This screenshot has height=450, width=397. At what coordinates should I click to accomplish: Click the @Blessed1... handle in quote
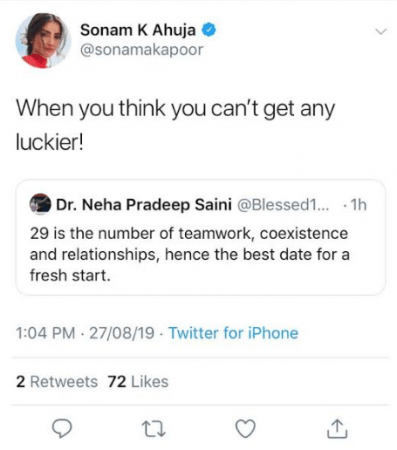[x=283, y=204]
